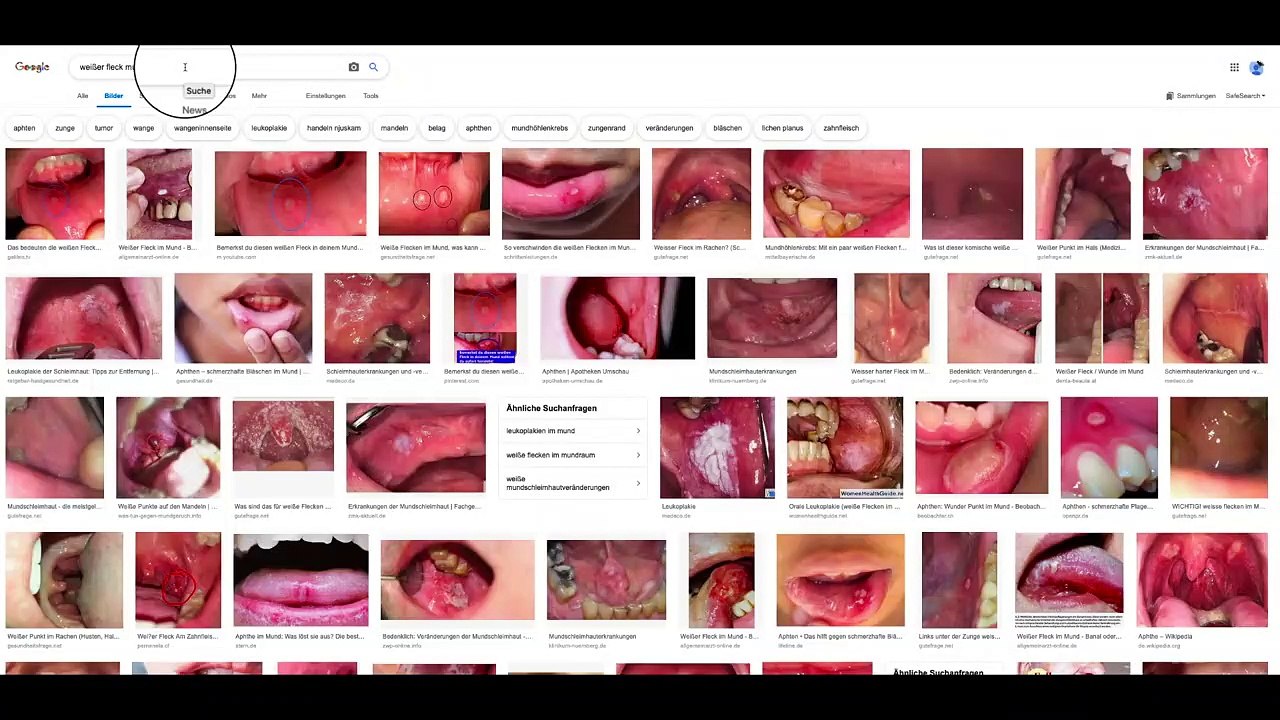Open the beobachter.ch Aphthen thumbnail
Screen dimensions: 1280x720
point(982,448)
